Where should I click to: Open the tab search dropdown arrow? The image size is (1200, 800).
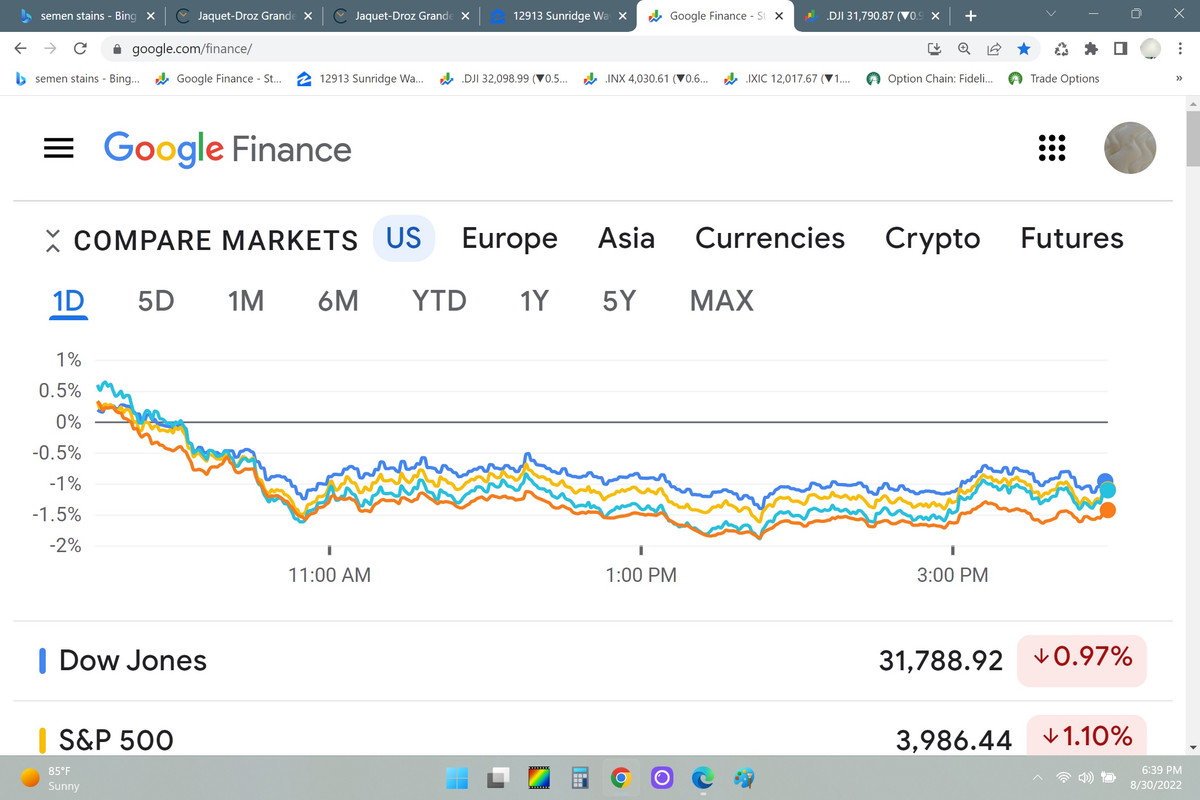(x=1049, y=15)
